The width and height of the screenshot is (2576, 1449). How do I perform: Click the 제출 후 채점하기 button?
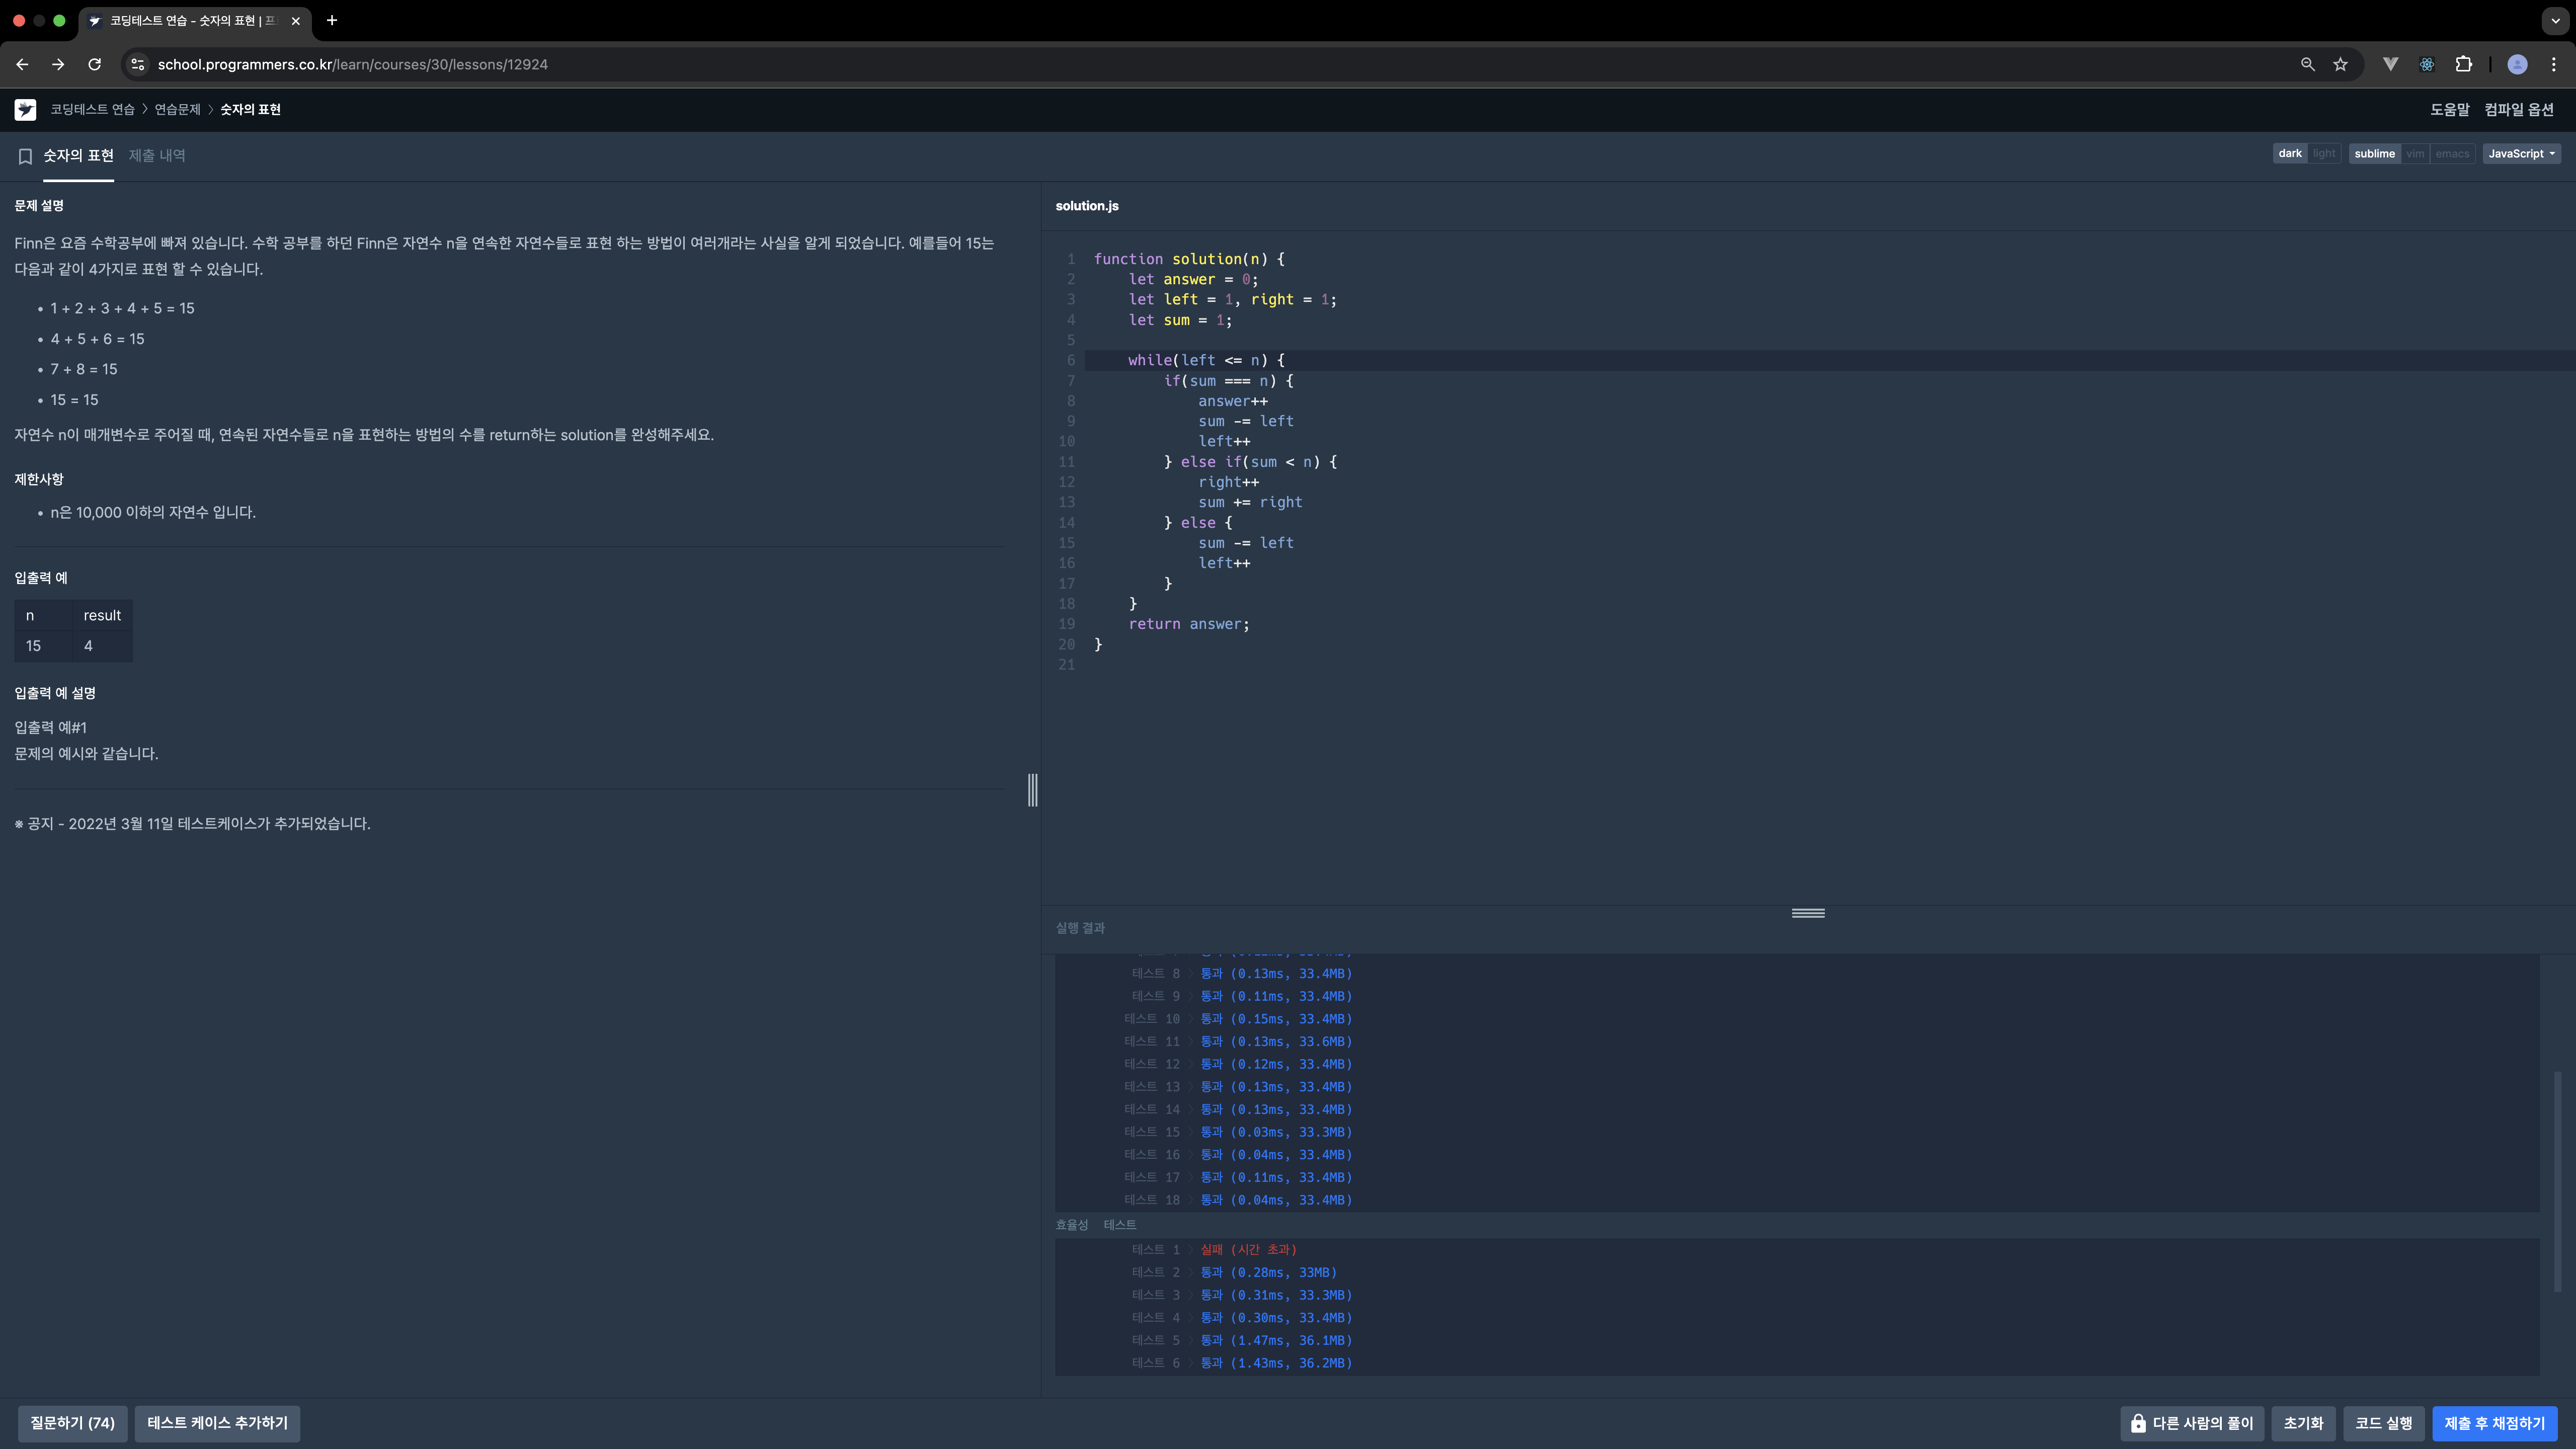point(2494,1423)
